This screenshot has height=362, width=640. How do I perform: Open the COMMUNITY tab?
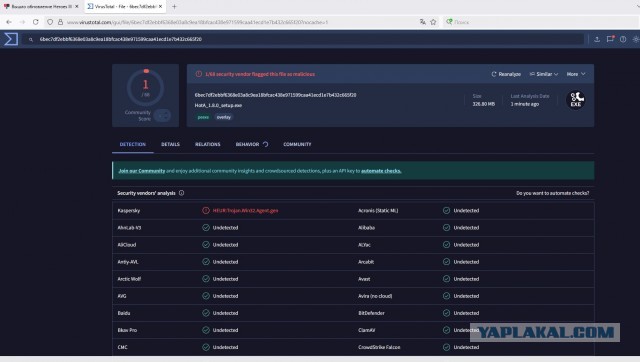297,144
